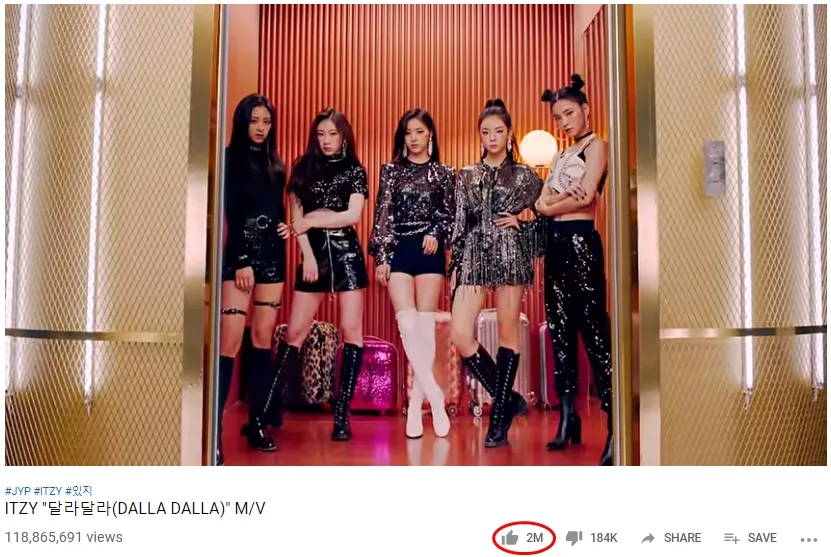Click the member with double bun hairstyle
The width and height of the screenshot is (831, 557).
pos(574,262)
